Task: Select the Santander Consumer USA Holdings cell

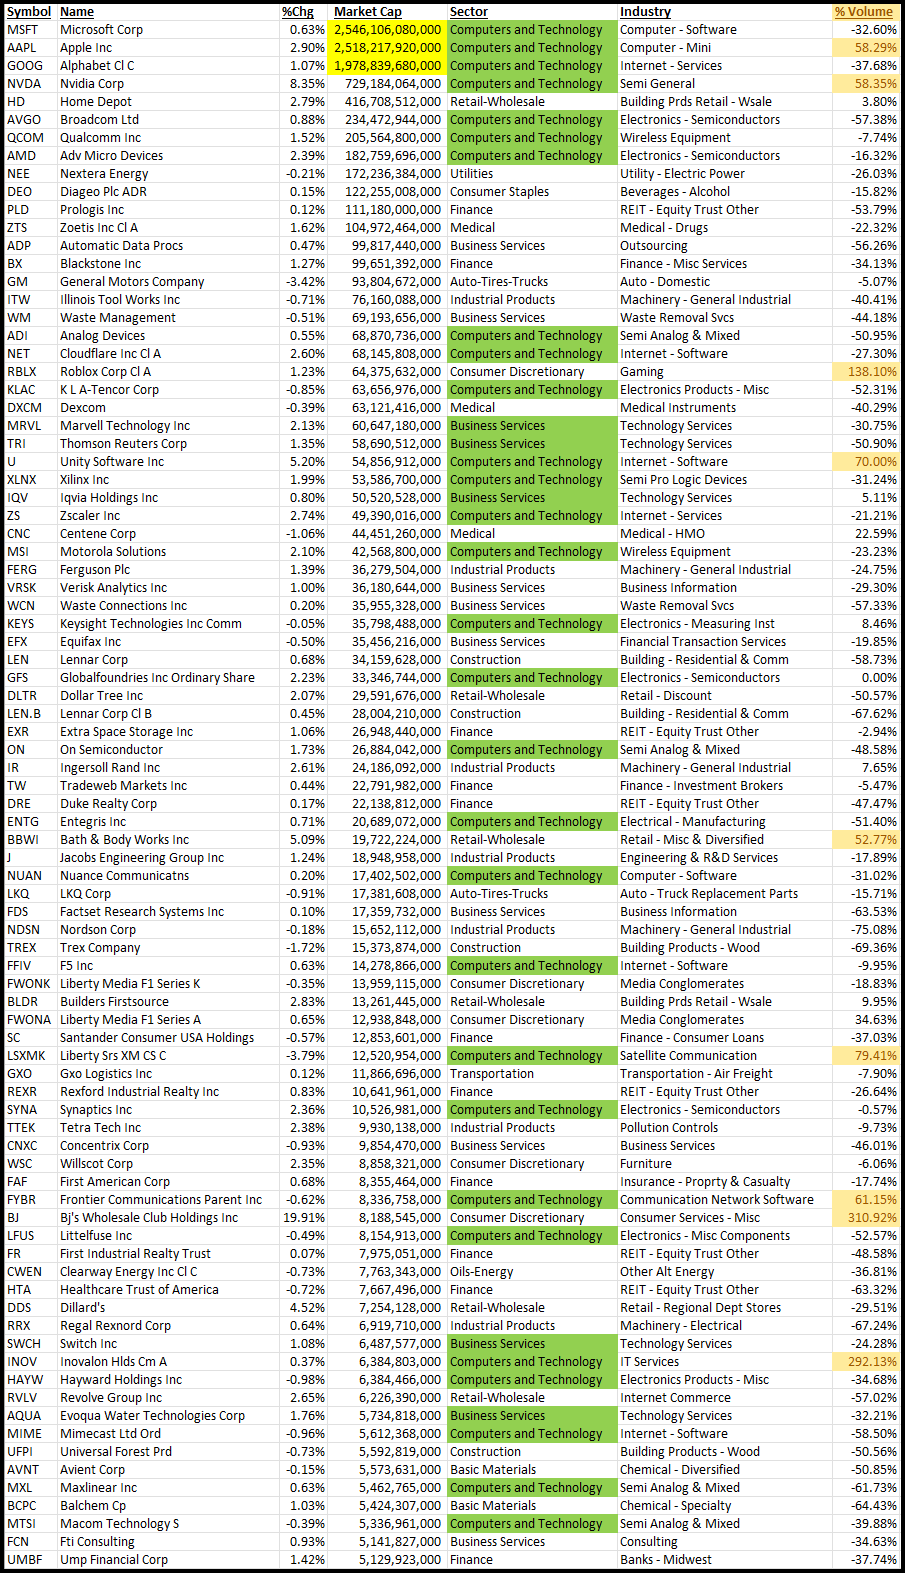Action: point(157,1038)
